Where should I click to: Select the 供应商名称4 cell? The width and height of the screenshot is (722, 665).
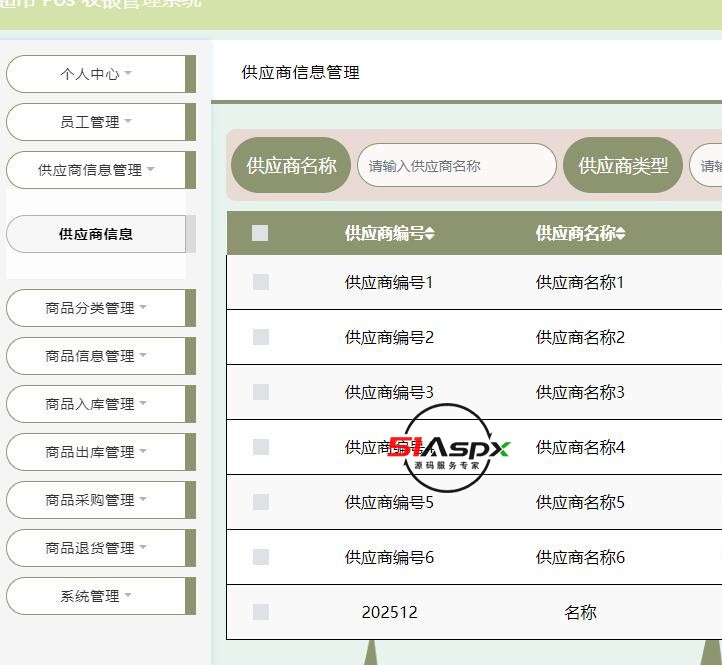click(x=580, y=447)
